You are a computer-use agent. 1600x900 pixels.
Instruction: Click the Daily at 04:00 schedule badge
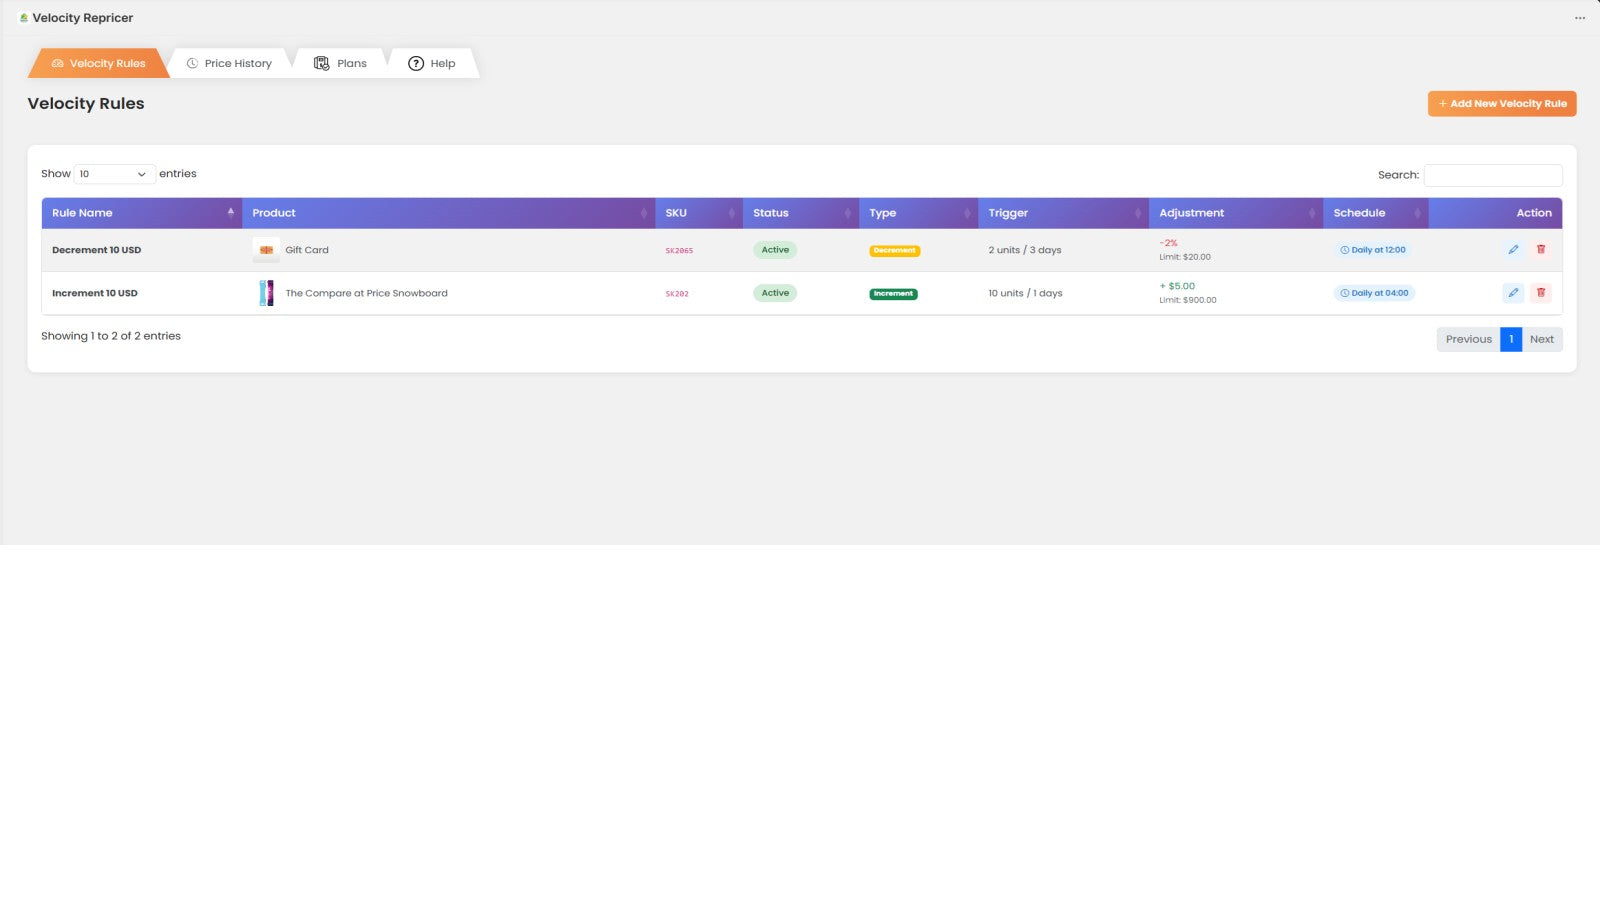pyautogui.click(x=1374, y=293)
